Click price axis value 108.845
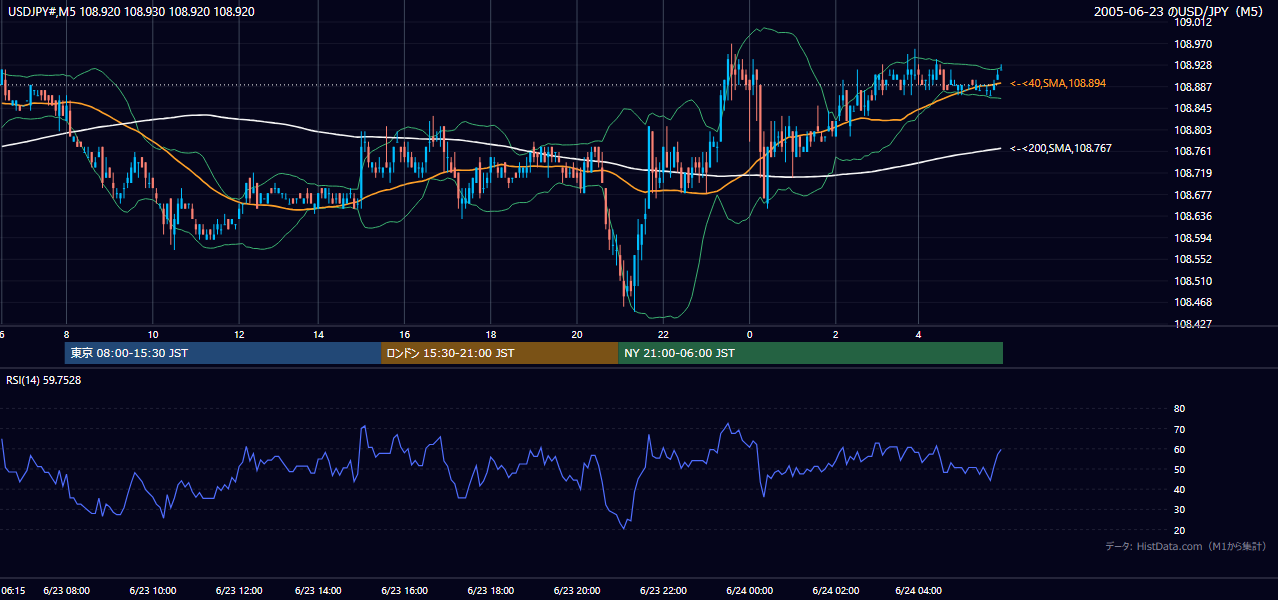 point(1192,109)
